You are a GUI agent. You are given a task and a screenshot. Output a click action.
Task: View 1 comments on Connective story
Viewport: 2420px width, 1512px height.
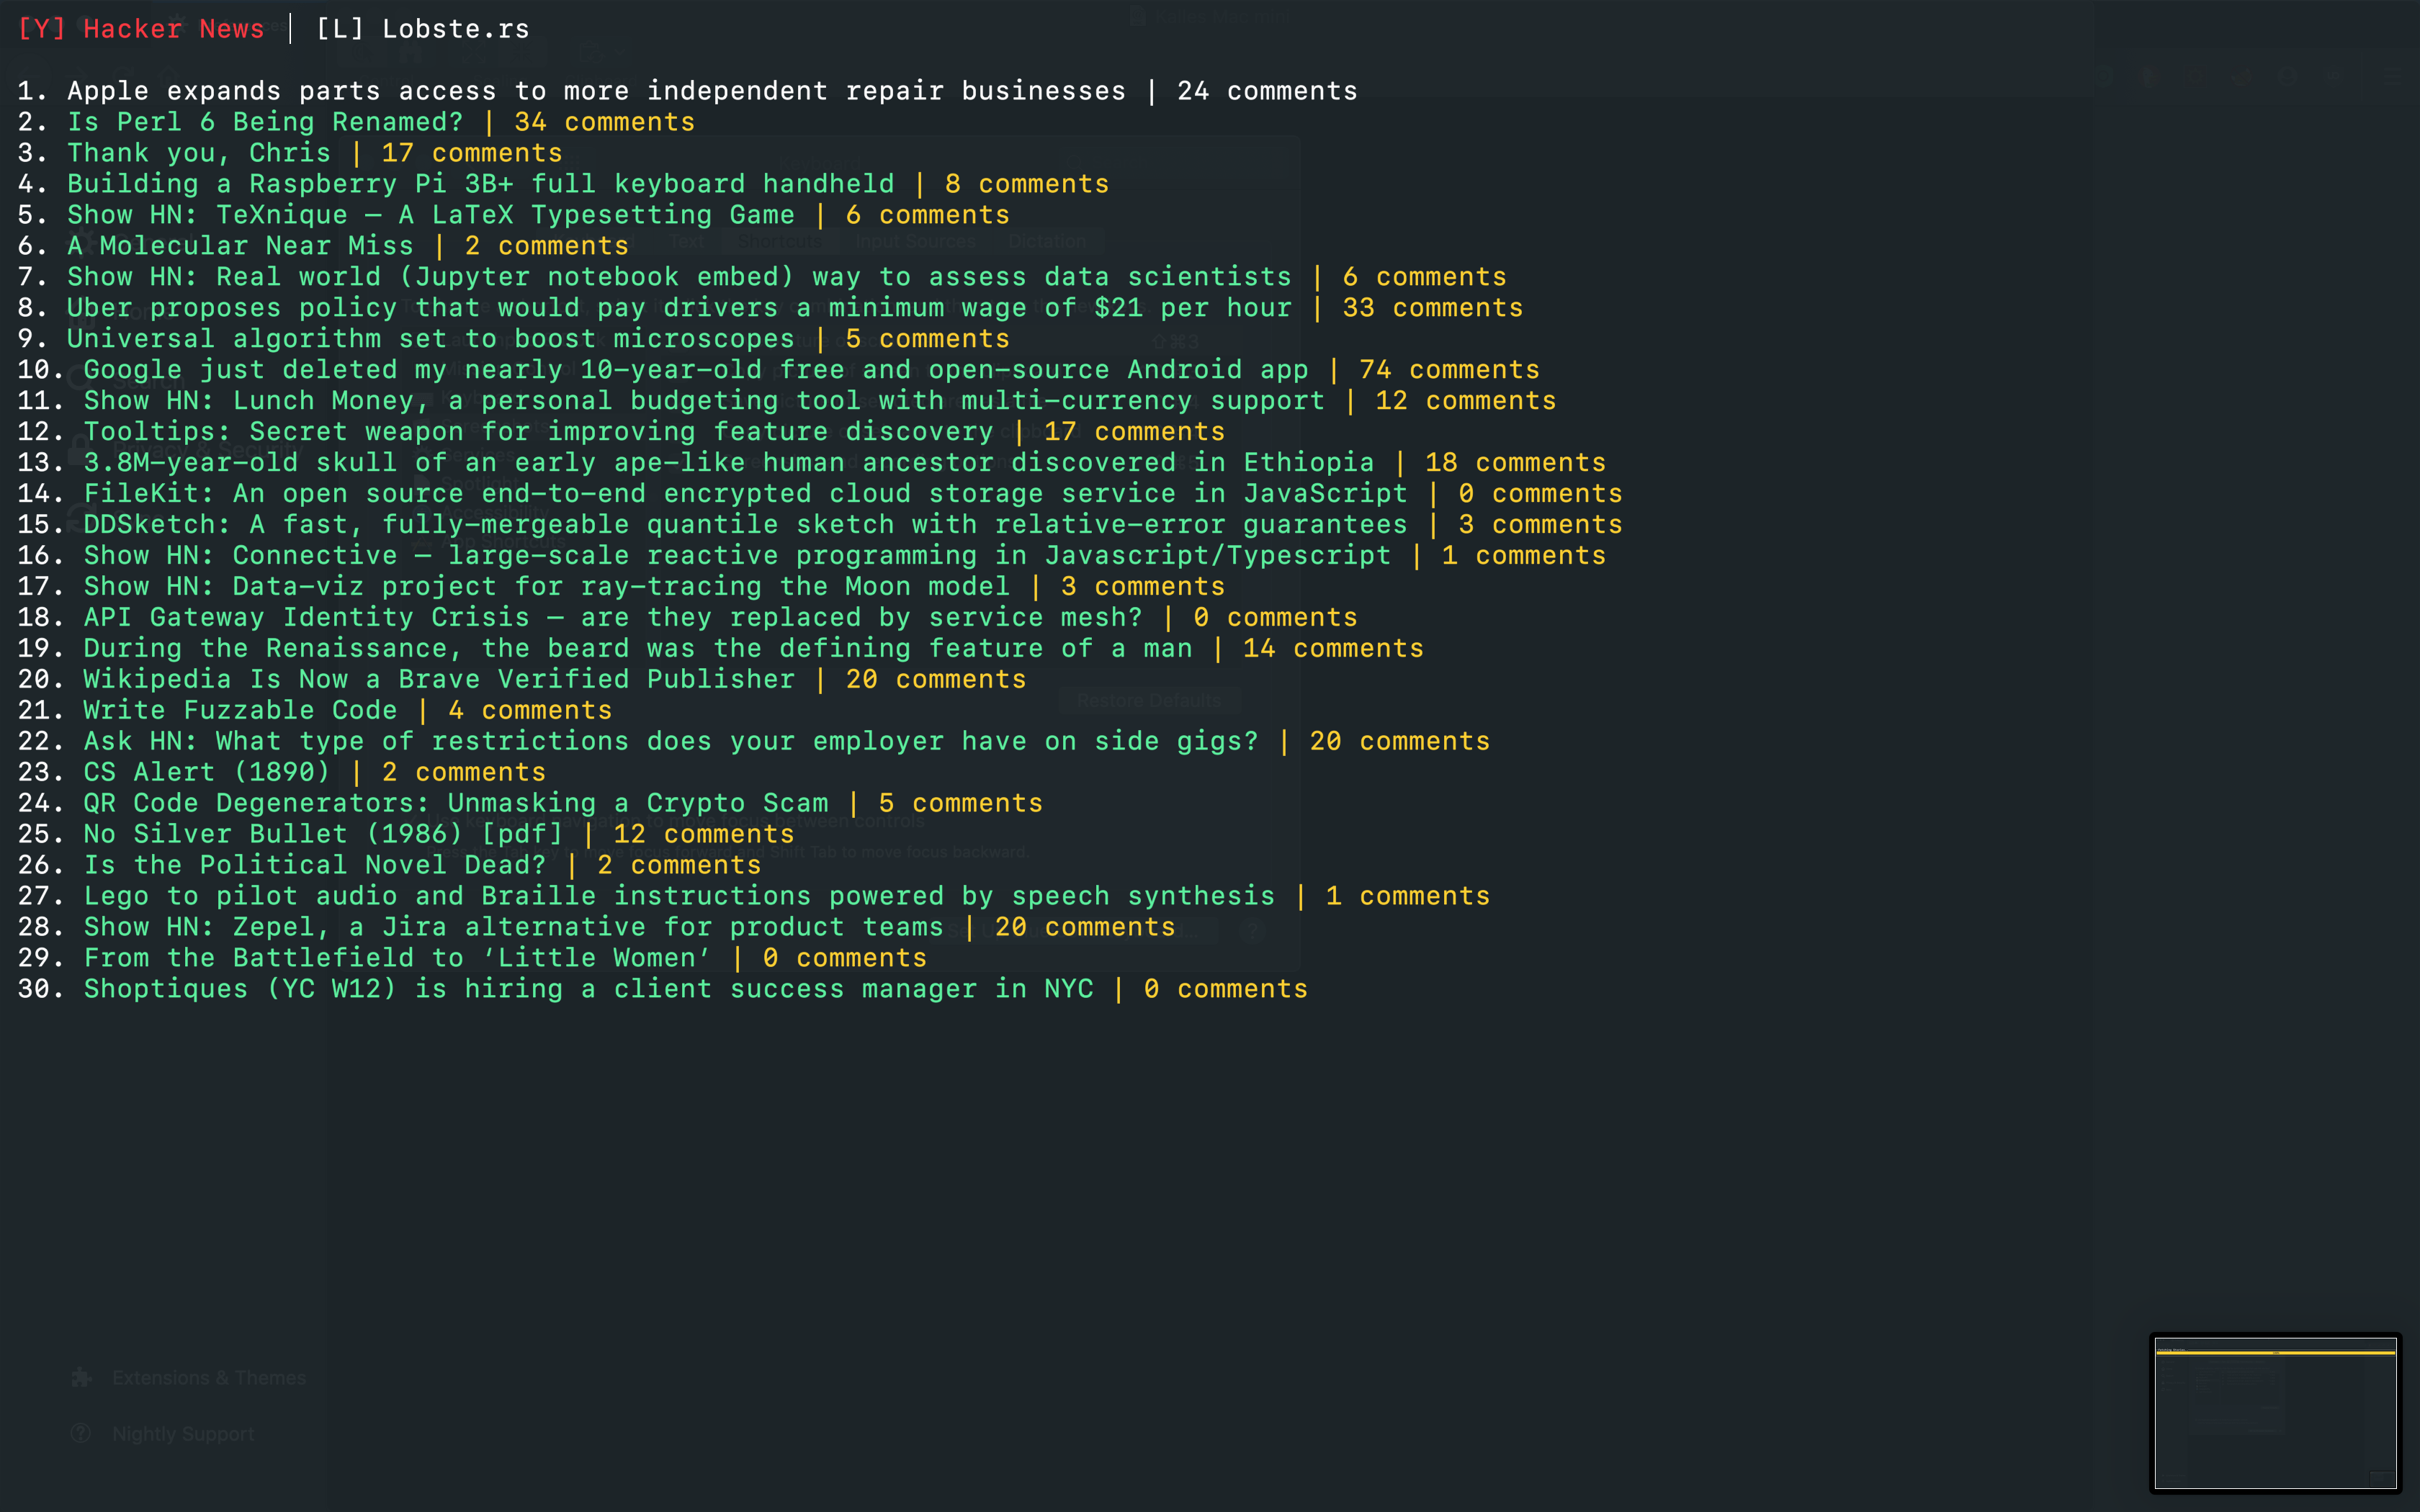tap(1524, 556)
